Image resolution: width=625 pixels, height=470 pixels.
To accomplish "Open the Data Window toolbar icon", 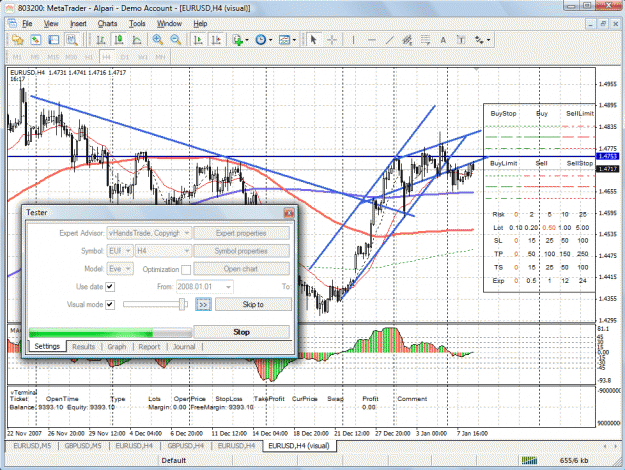I will click(x=54, y=40).
